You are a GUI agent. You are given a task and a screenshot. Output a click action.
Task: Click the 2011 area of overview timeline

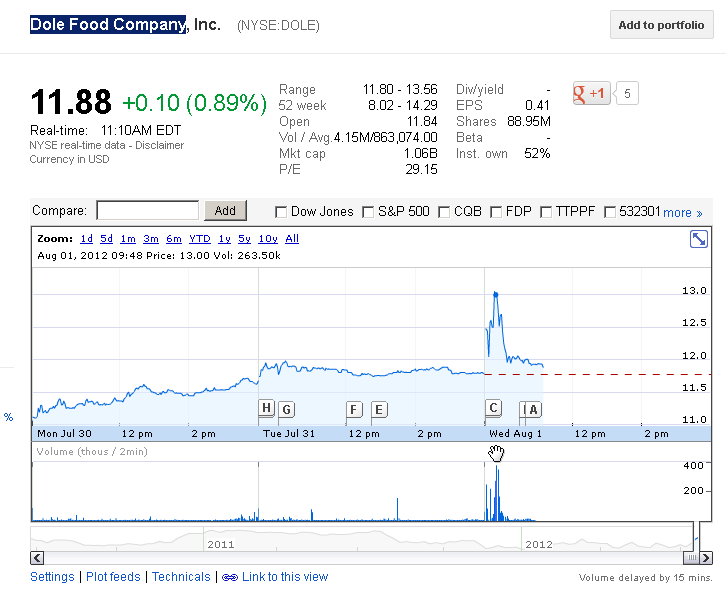click(220, 544)
